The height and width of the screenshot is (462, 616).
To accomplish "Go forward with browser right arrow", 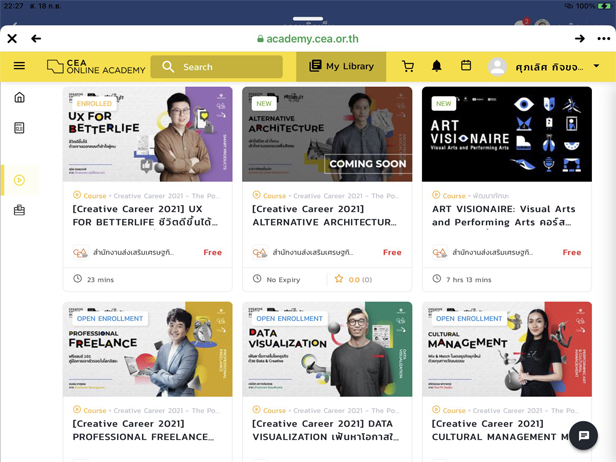I will pyautogui.click(x=579, y=38).
